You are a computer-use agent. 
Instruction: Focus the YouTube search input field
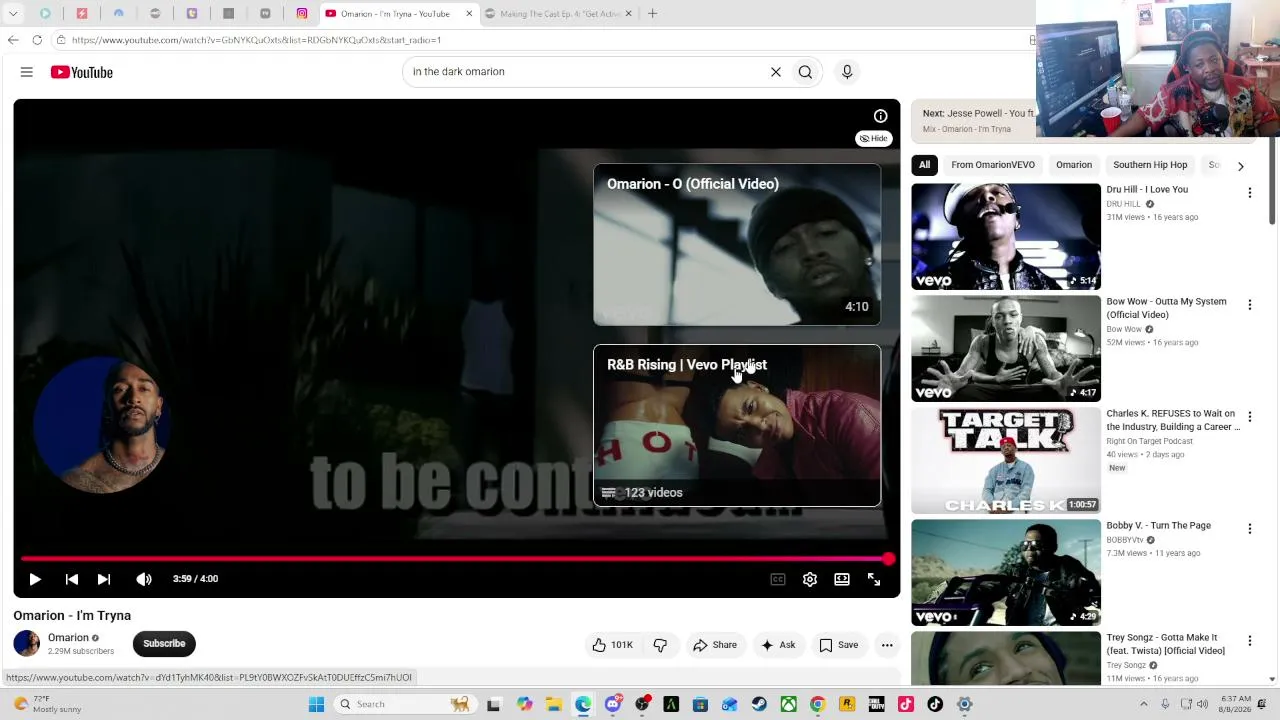[585, 72]
